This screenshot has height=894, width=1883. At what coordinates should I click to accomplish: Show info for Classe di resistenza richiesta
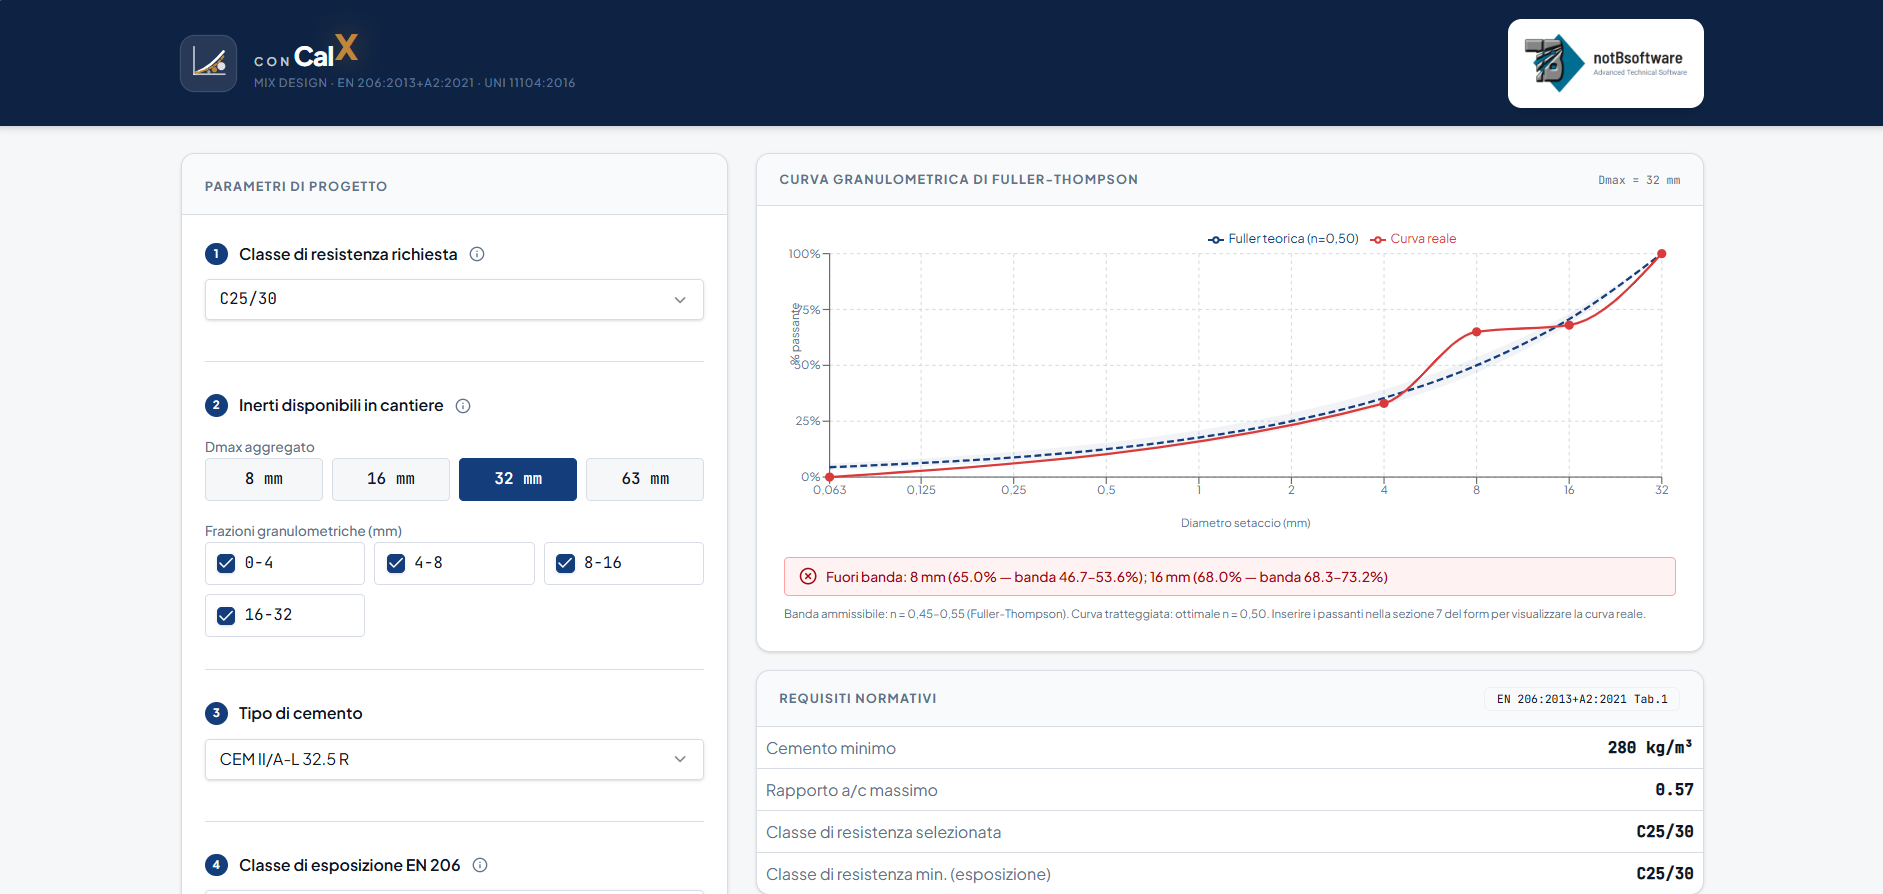(477, 254)
